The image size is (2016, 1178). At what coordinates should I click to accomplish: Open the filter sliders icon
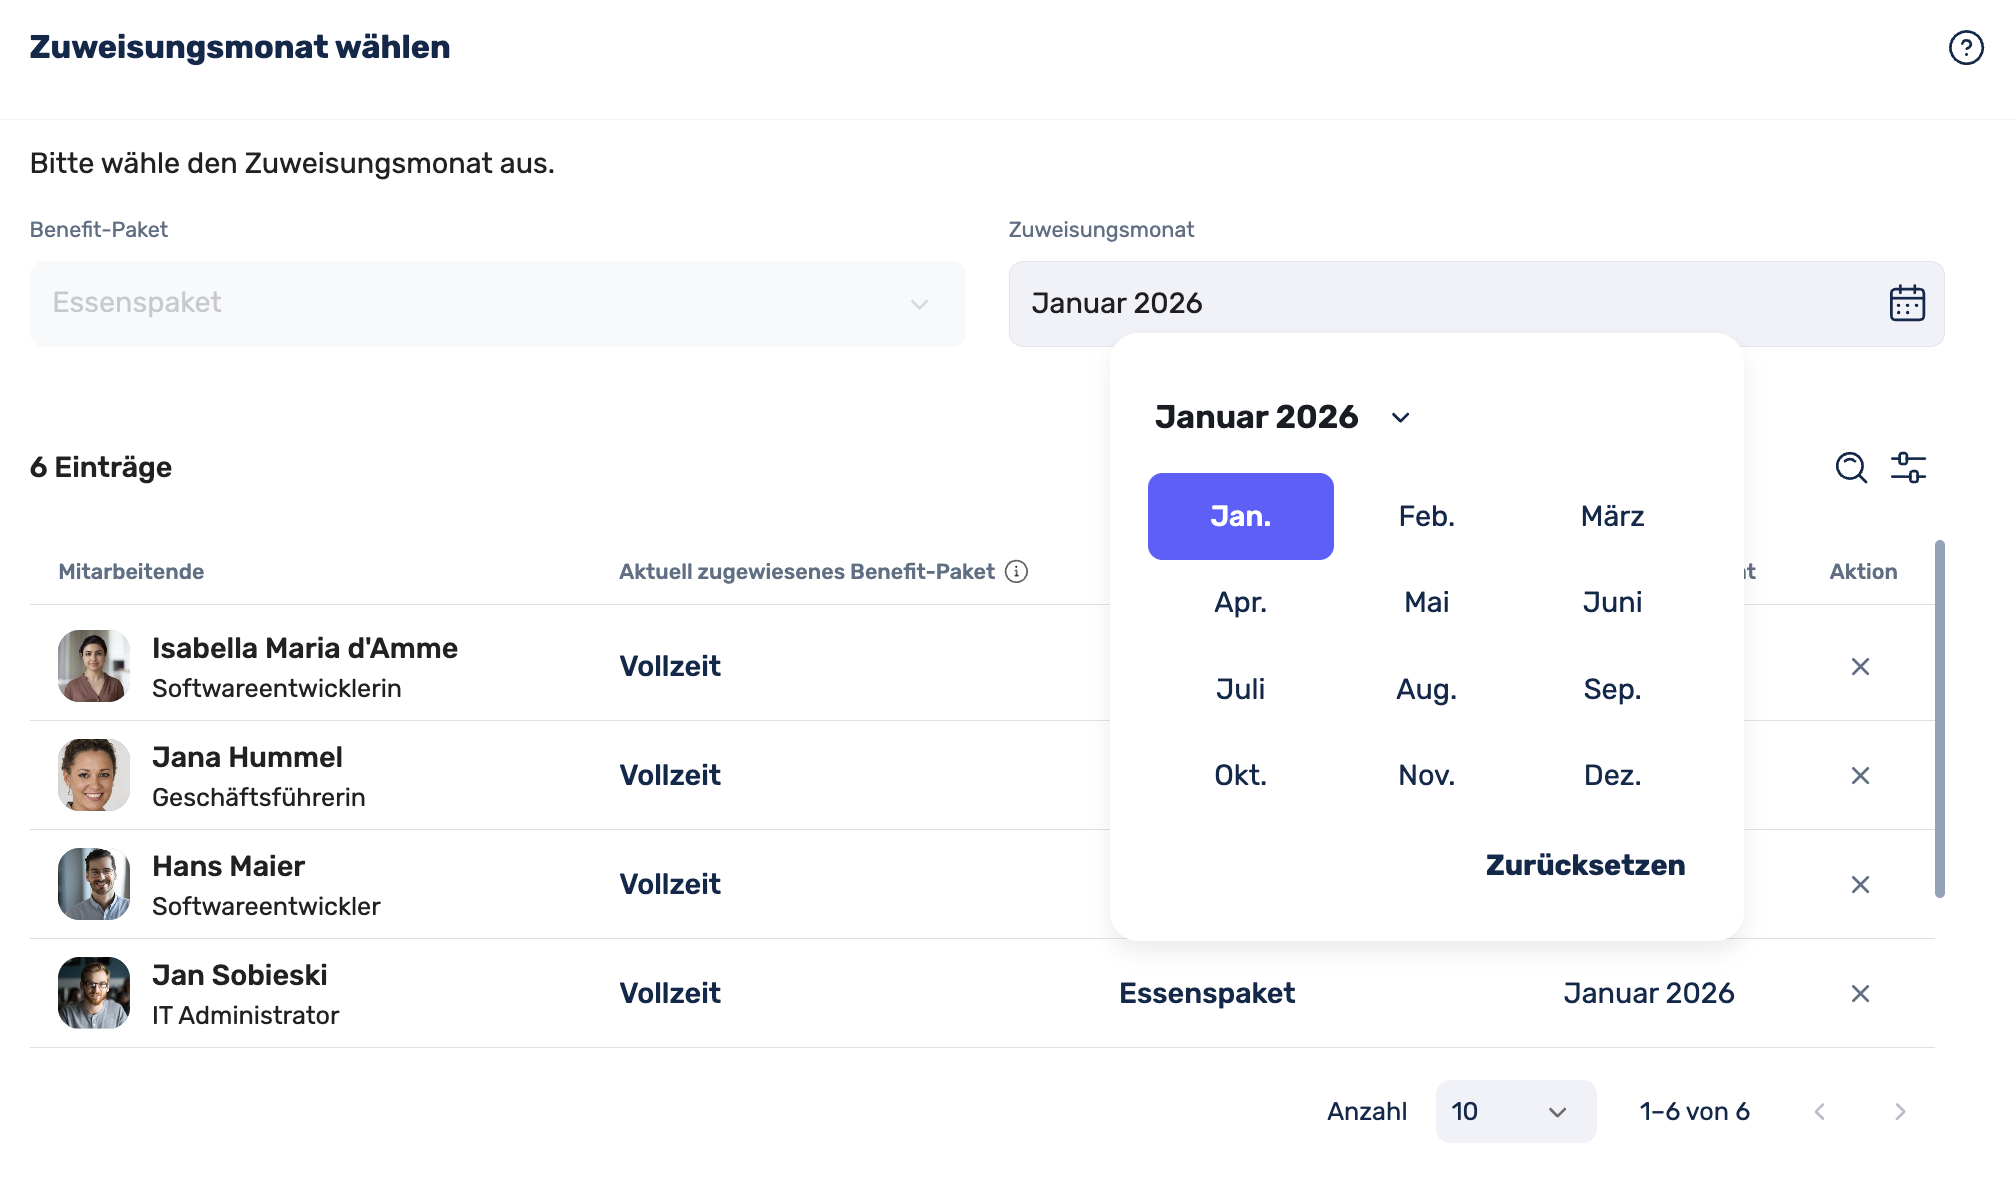pos(1908,467)
